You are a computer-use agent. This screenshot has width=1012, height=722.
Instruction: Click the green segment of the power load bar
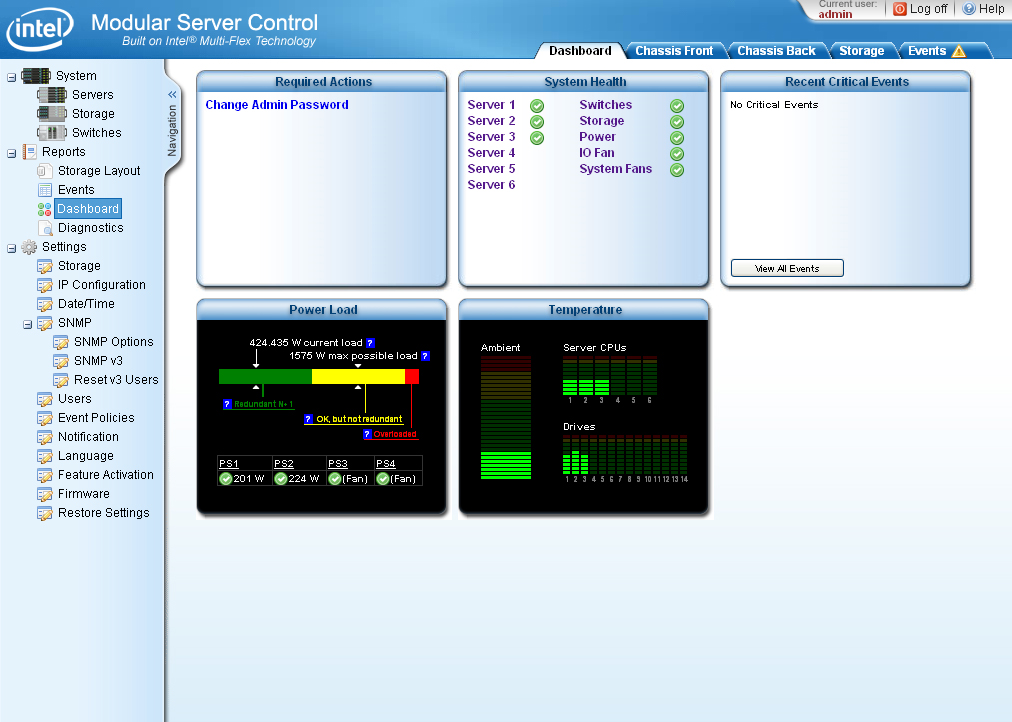tap(265, 377)
